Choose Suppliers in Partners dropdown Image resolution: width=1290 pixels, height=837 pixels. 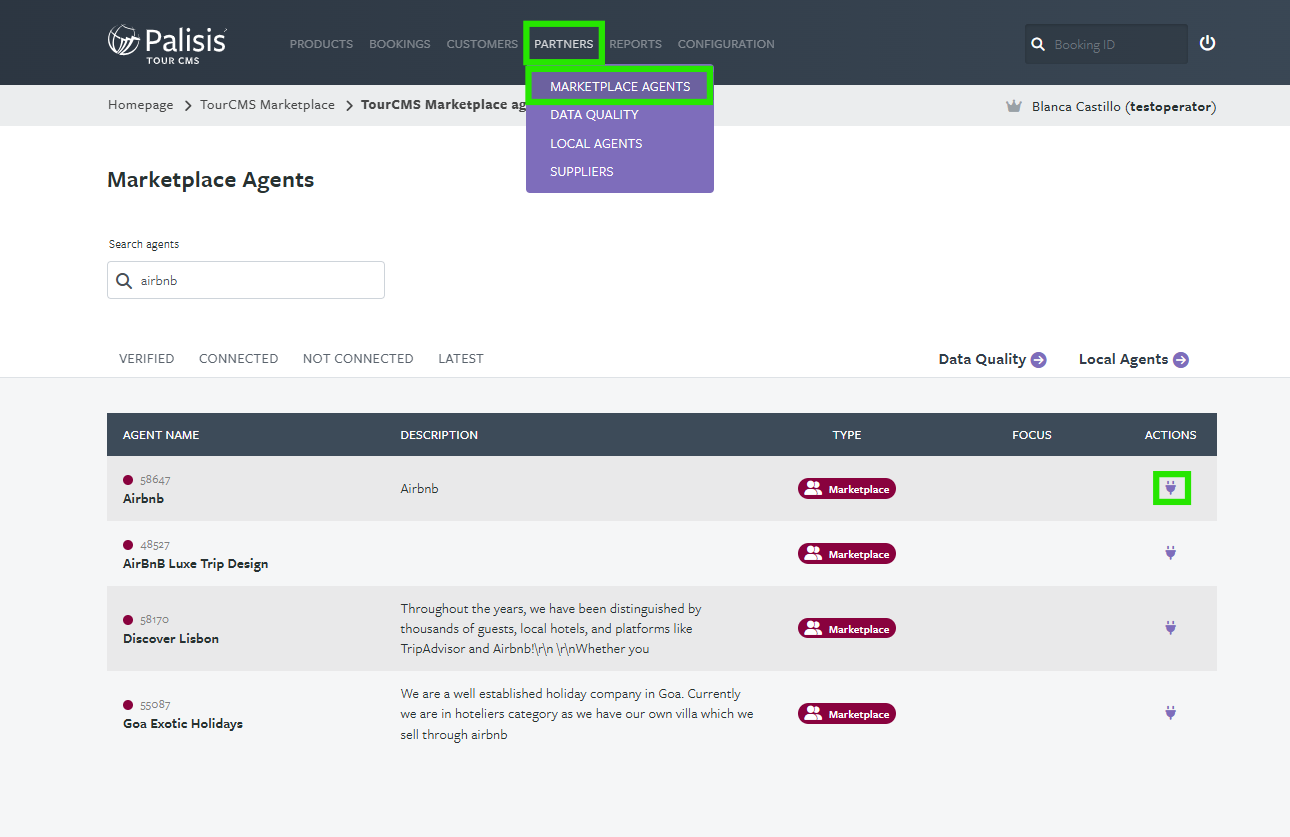click(582, 172)
